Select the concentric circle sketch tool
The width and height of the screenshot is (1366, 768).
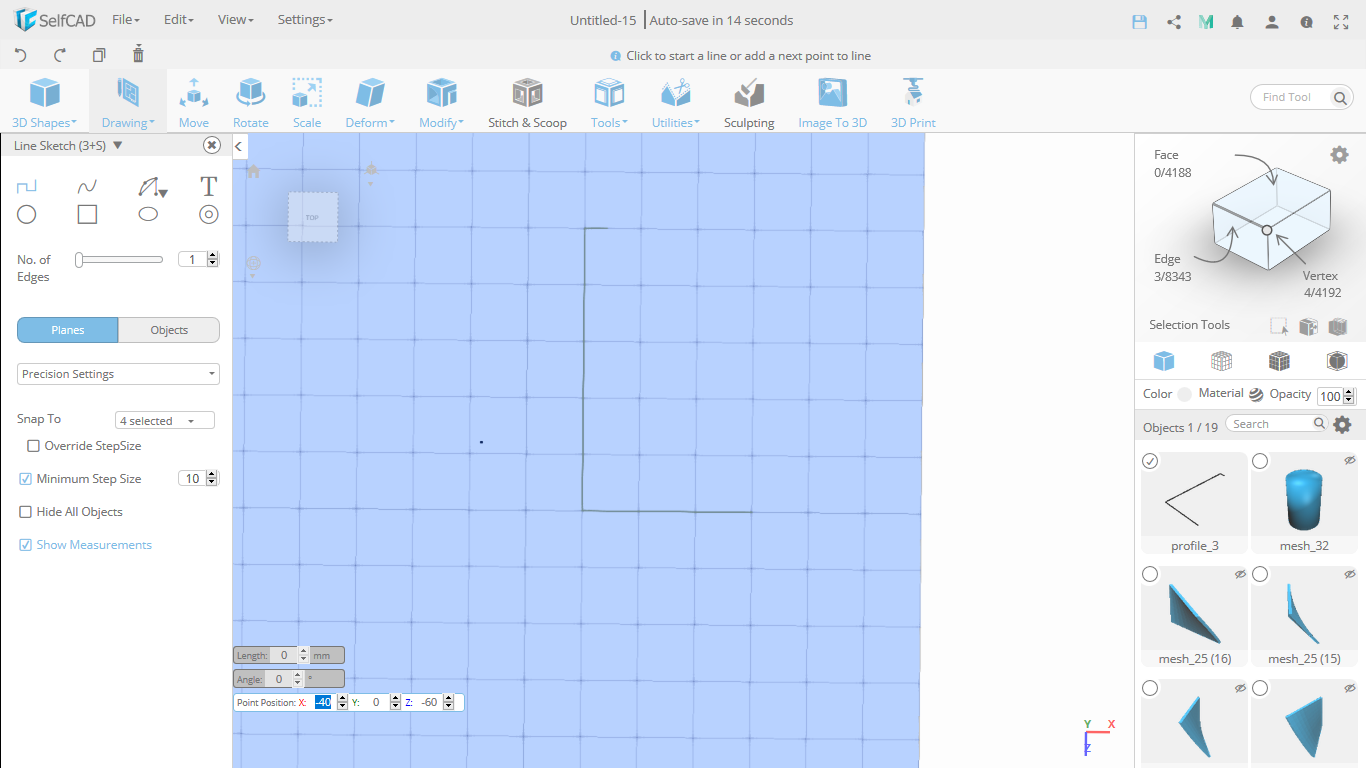tap(208, 214)
